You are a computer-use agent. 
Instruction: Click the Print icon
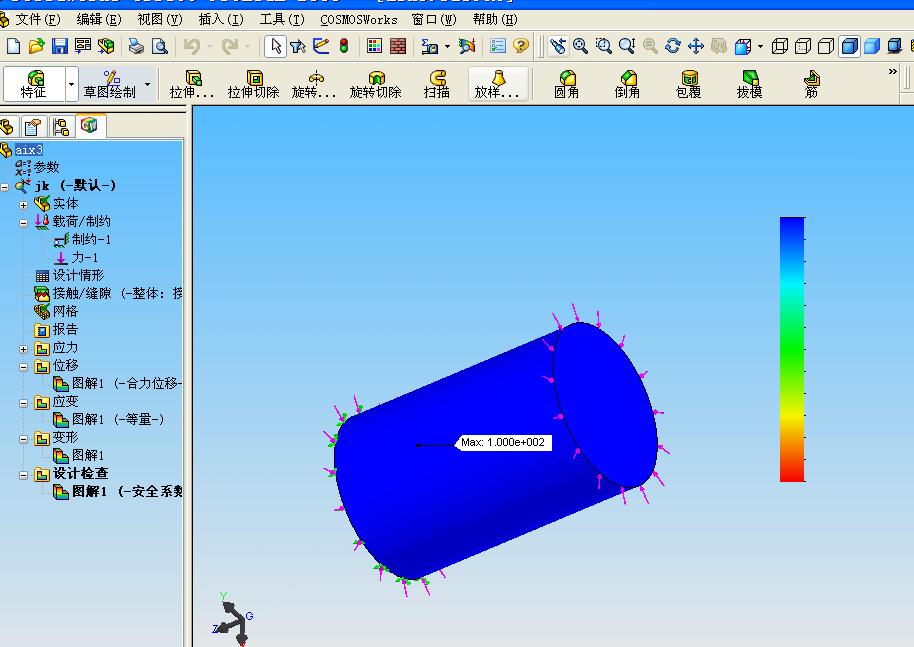(136, 45)
